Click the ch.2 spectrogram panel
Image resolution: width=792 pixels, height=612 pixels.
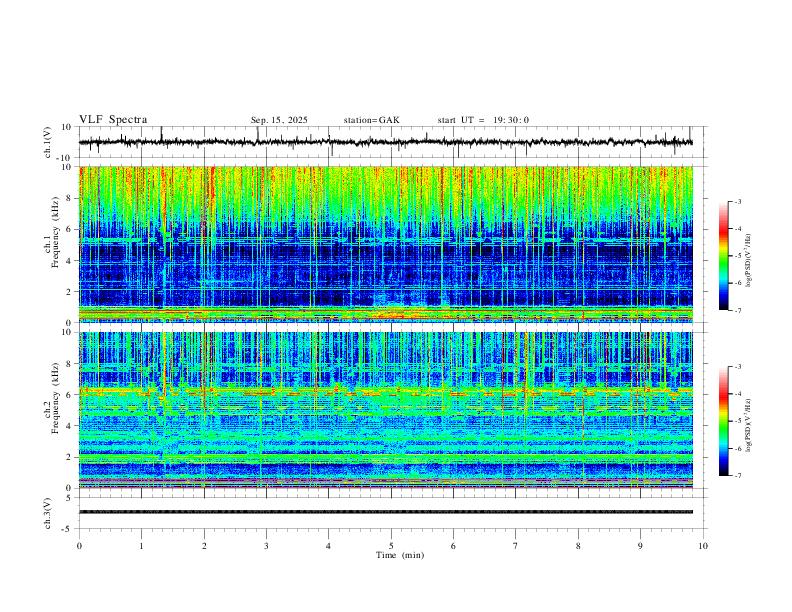386,410
